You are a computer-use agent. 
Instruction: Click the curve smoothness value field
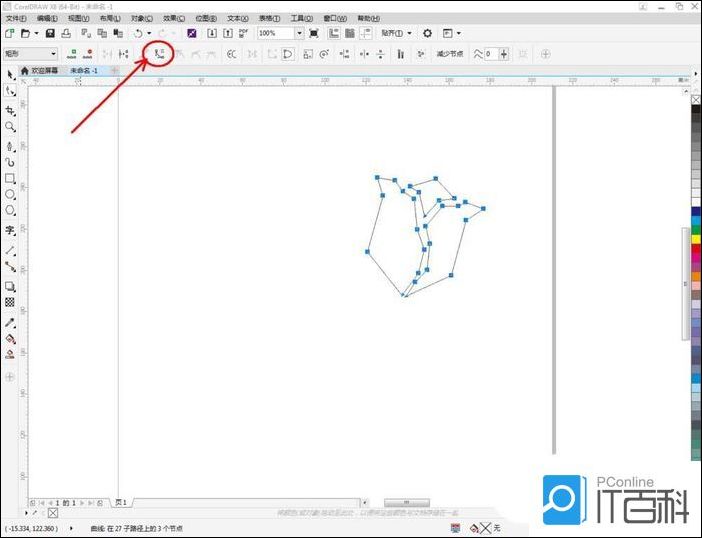click(491, 54)
